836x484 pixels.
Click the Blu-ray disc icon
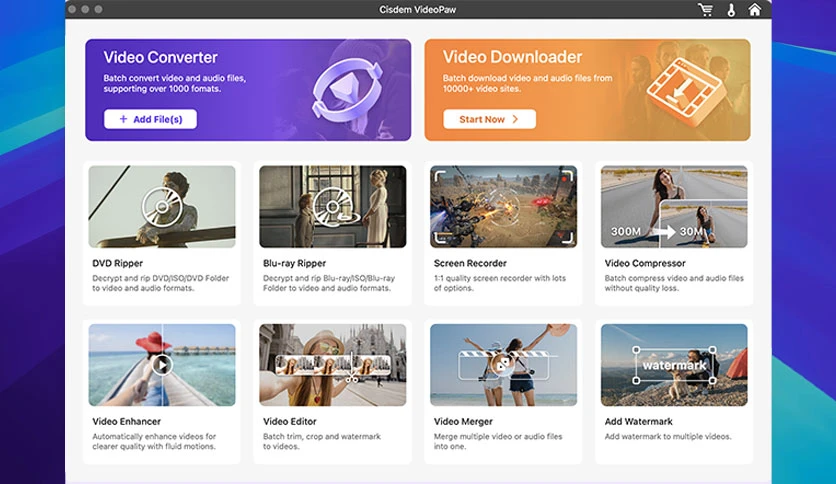click(x=334, y=207)
